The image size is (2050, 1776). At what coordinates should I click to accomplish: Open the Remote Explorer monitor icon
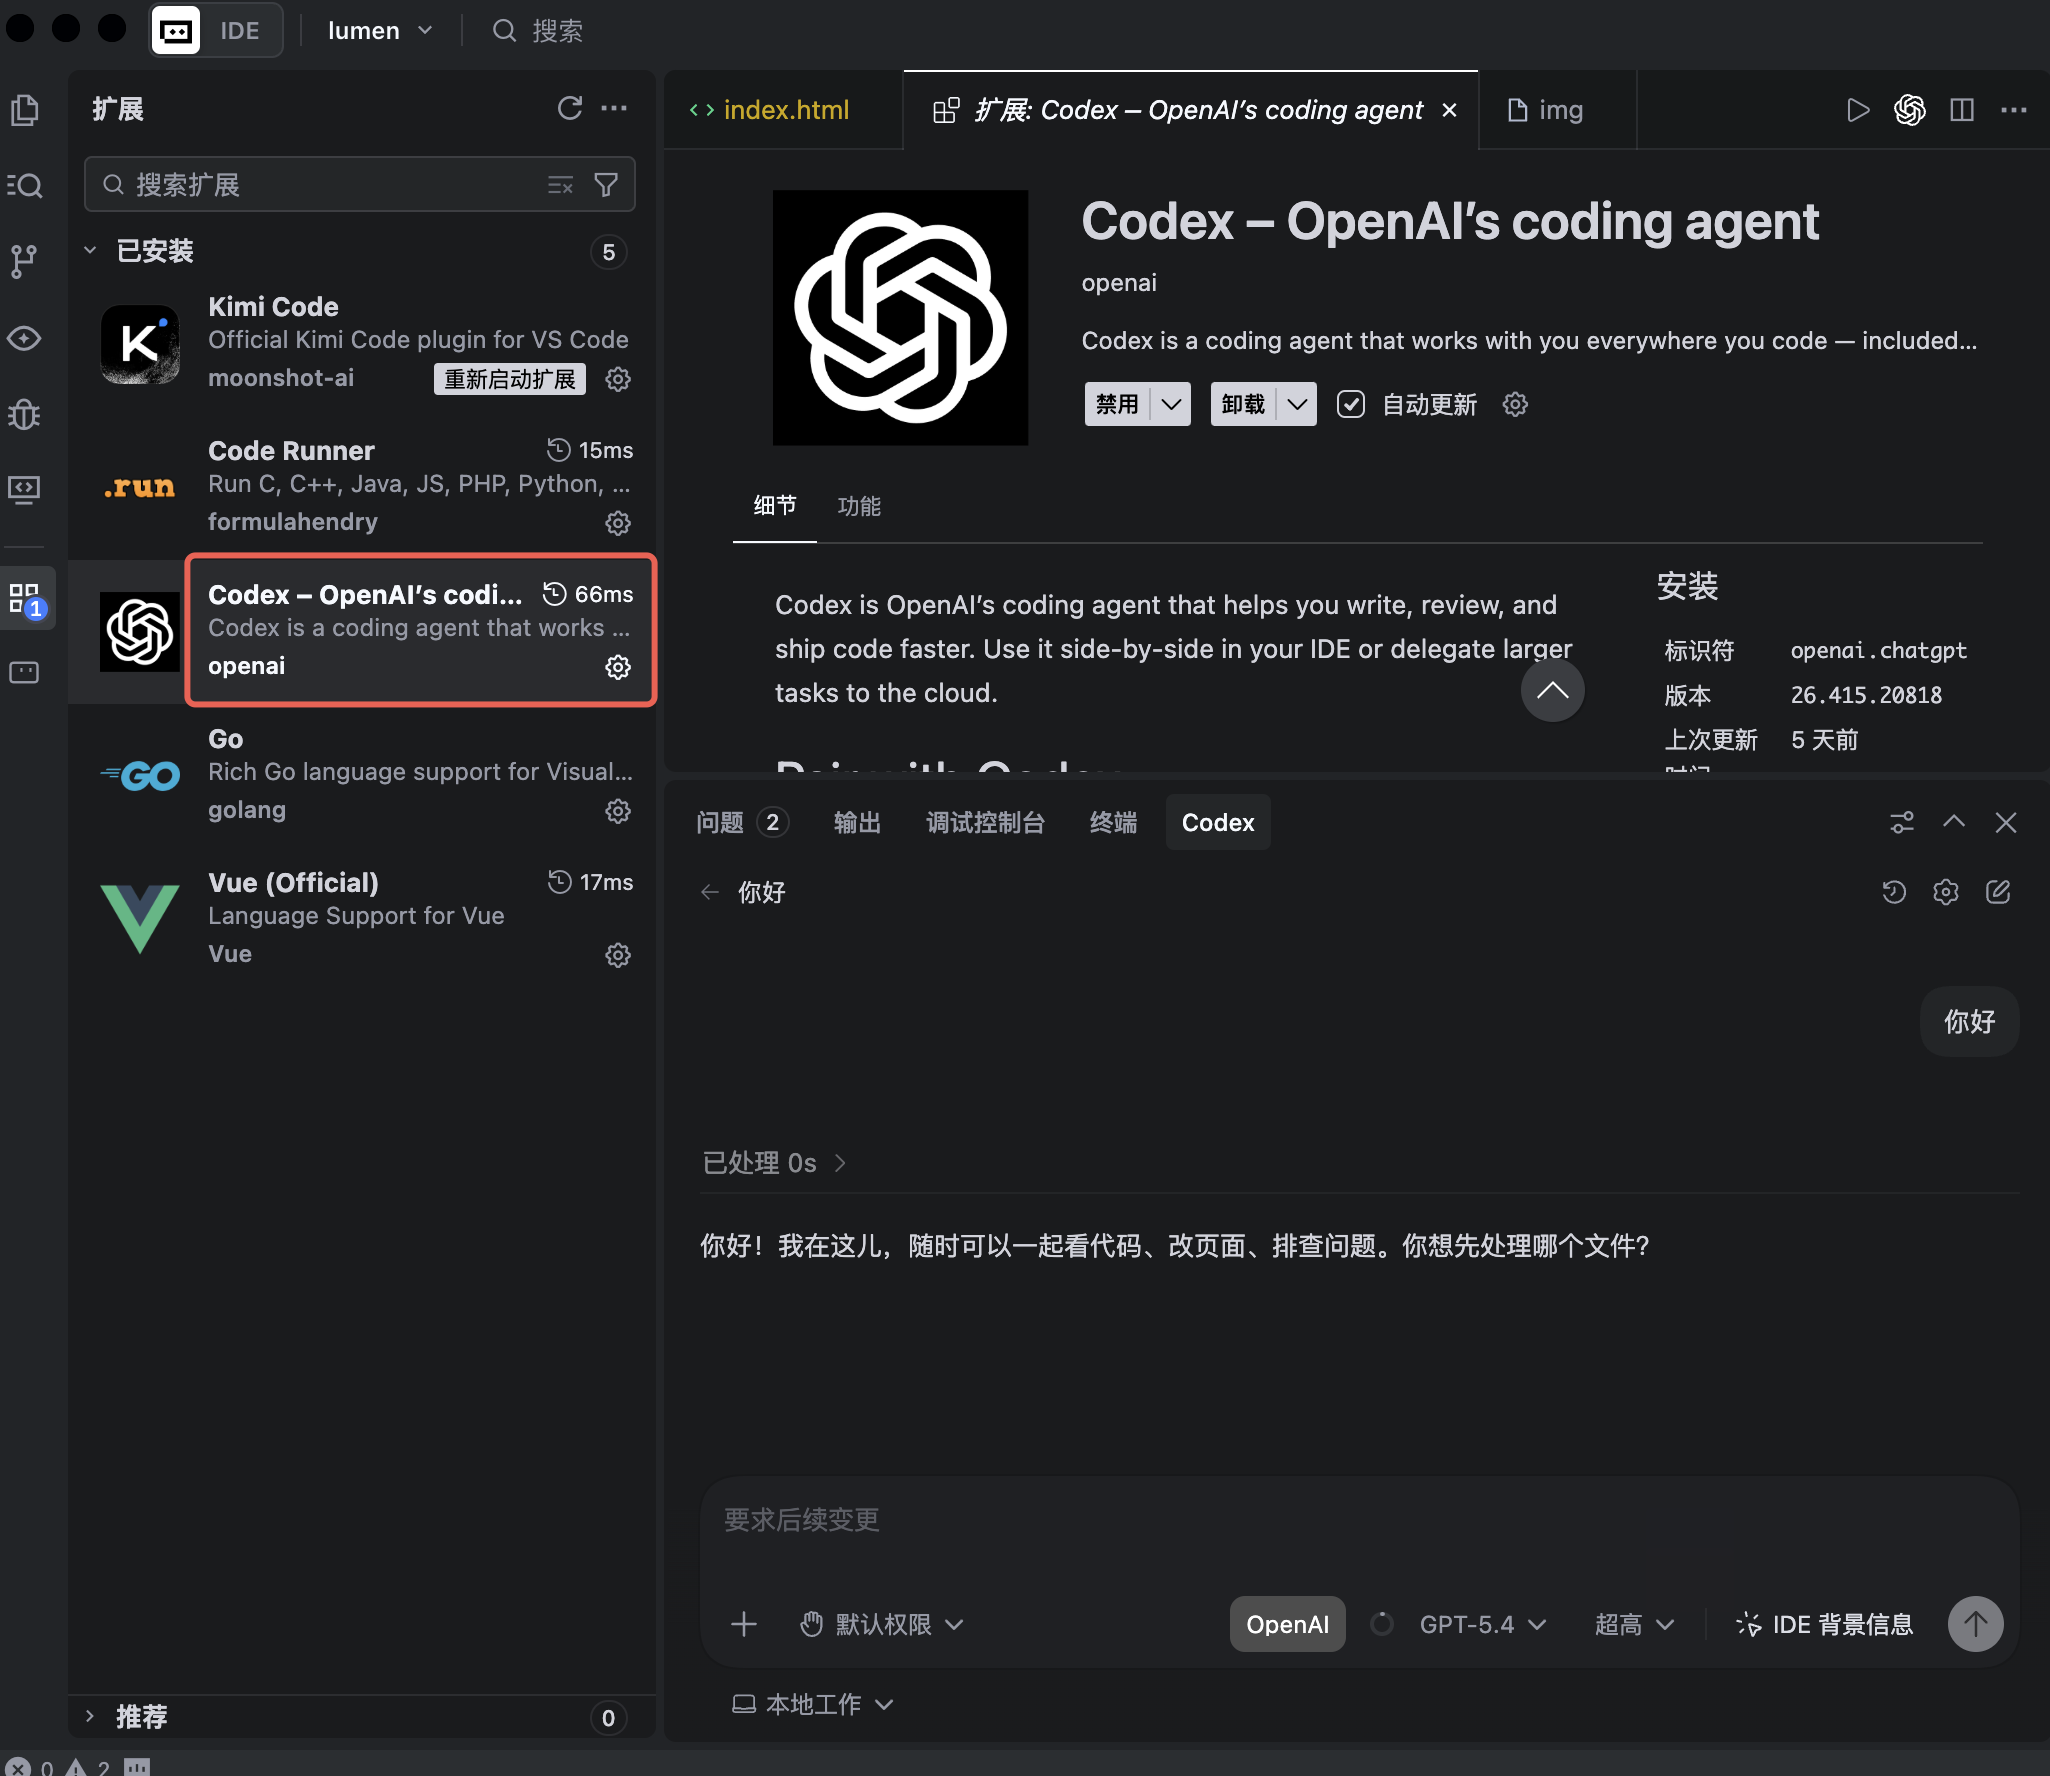point(25,489)
